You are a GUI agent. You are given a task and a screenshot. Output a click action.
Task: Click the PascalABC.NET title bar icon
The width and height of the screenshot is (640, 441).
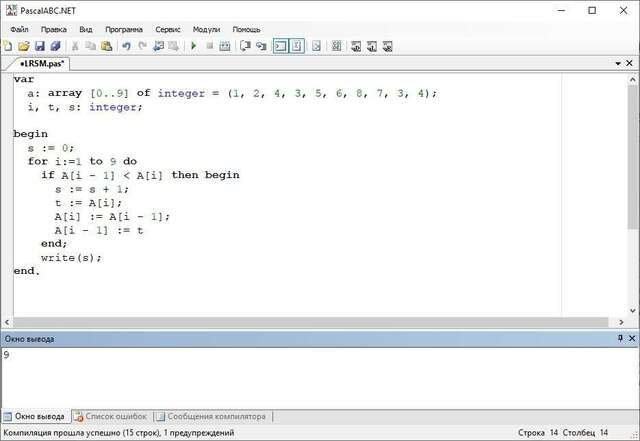click(x=11, y=10)
